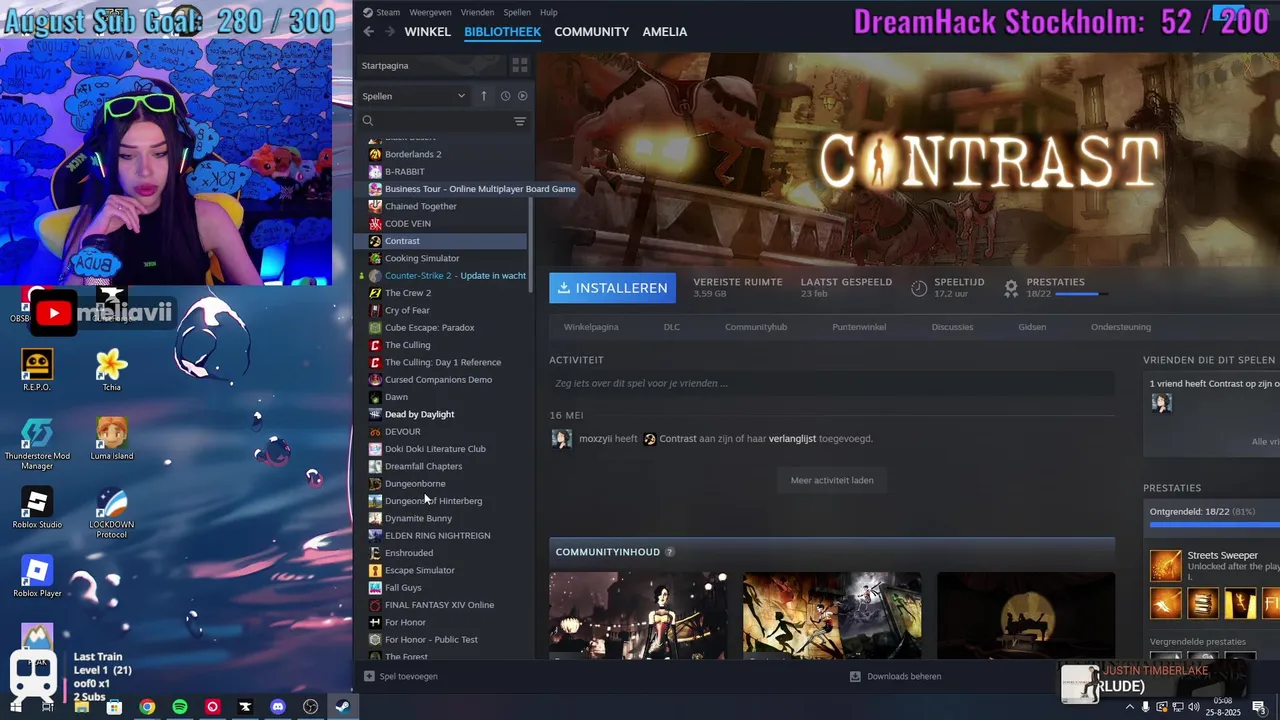Open the Communityhub link

click(756, 327)
